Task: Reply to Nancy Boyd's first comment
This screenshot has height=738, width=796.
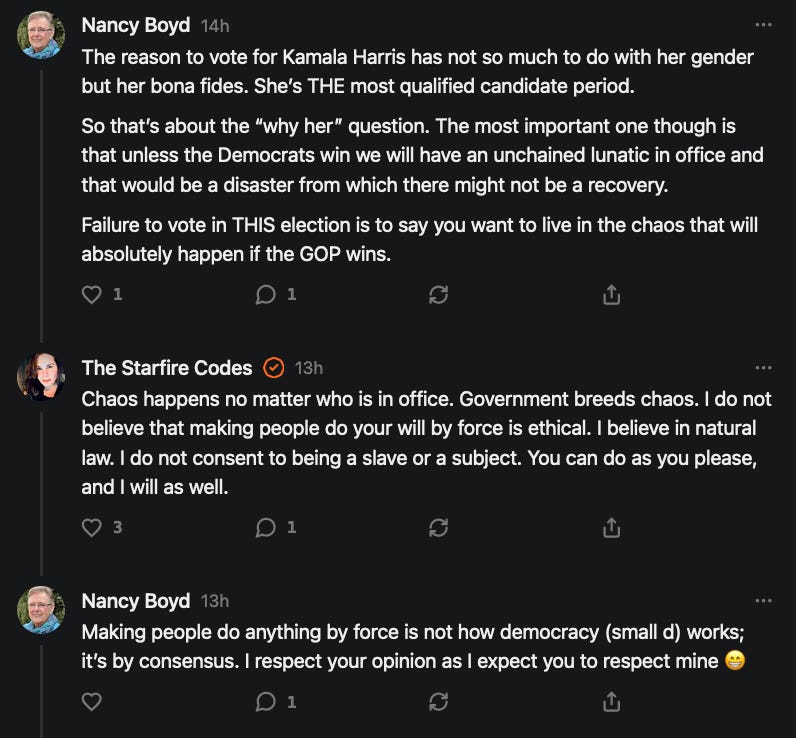Action: 266,295
